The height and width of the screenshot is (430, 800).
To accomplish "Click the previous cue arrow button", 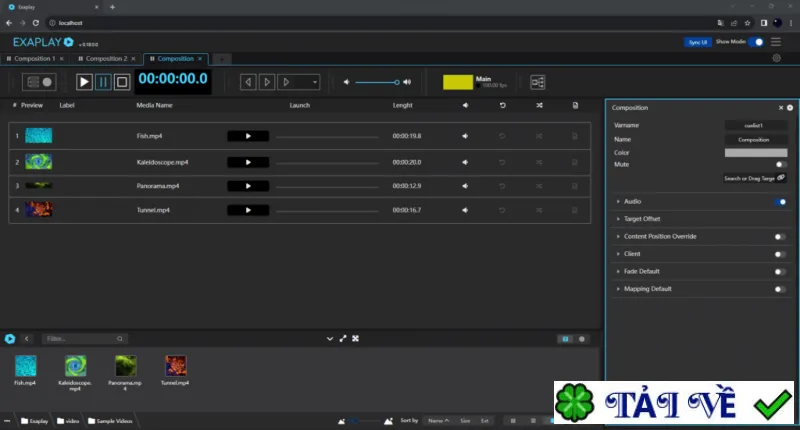I will pos(248,82).
